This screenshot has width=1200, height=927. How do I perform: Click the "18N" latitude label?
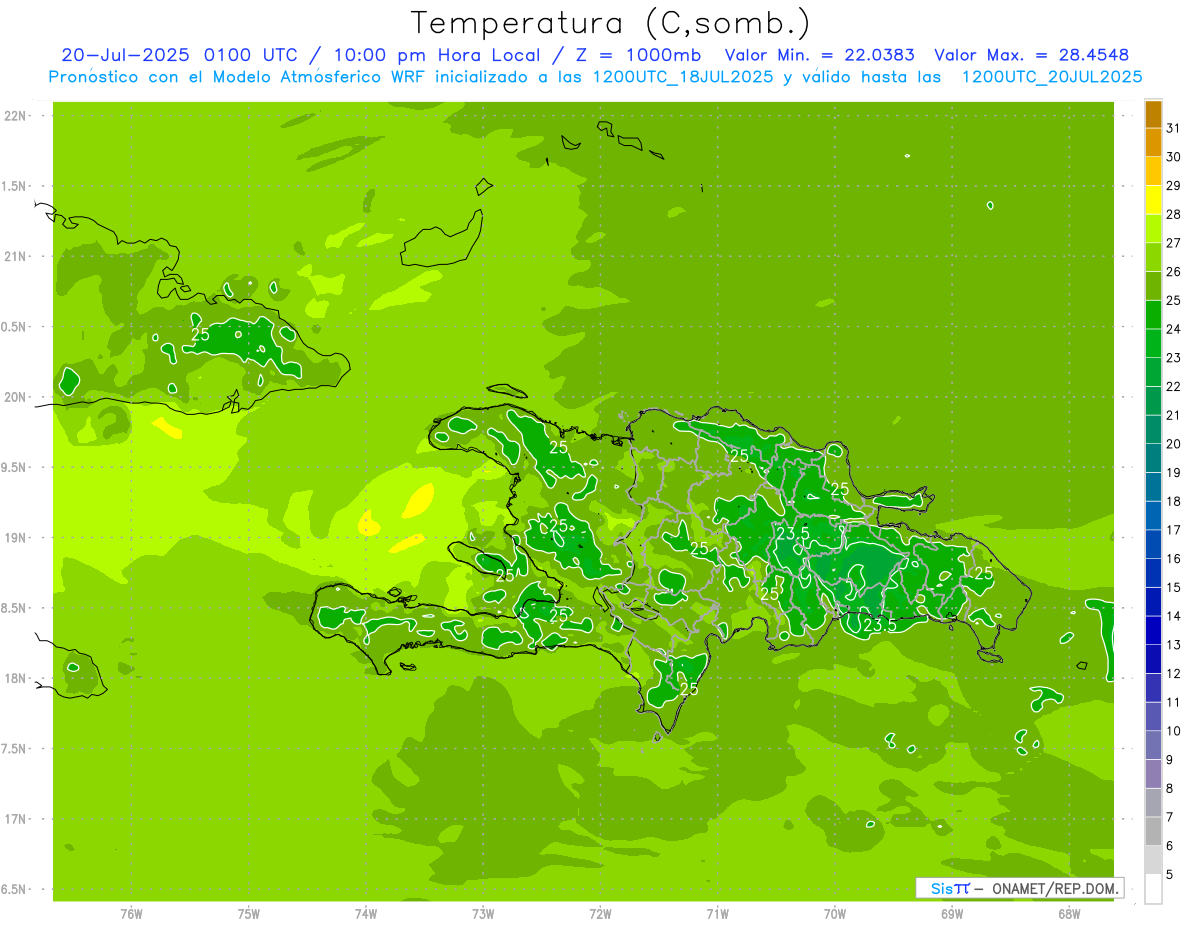click(17, 678)
